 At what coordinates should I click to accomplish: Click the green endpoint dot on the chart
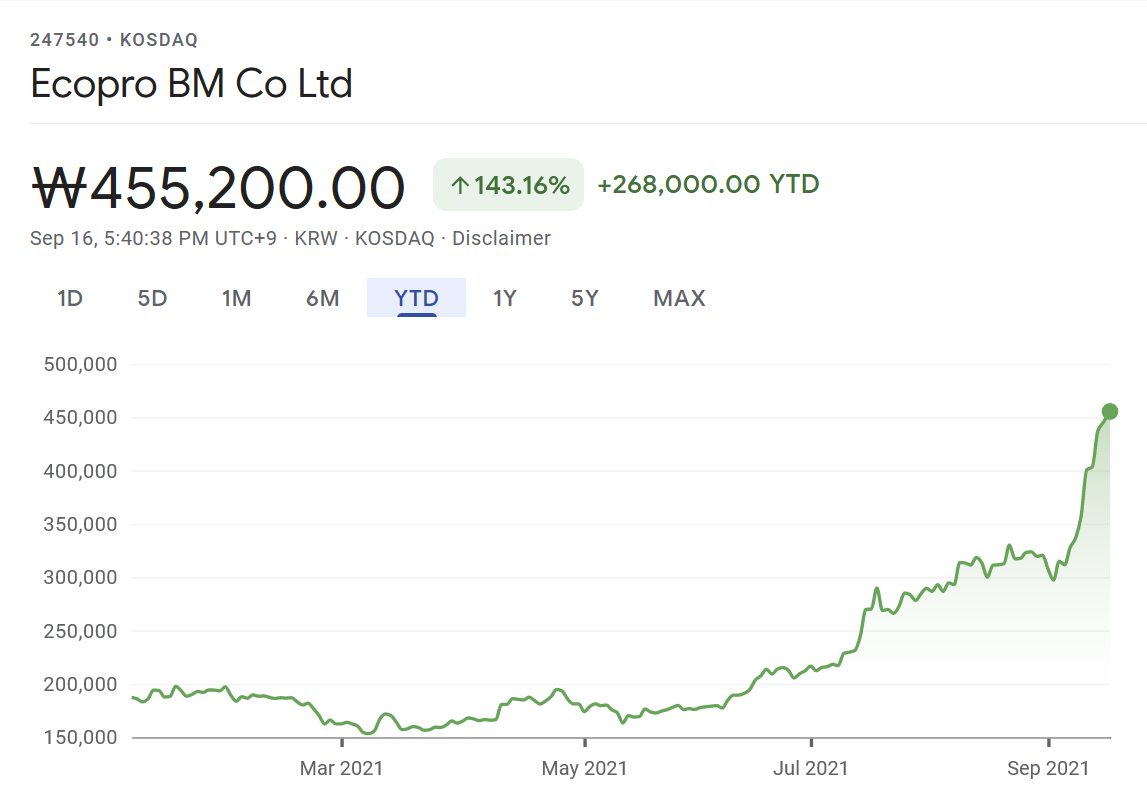(x=1109, y=411)
